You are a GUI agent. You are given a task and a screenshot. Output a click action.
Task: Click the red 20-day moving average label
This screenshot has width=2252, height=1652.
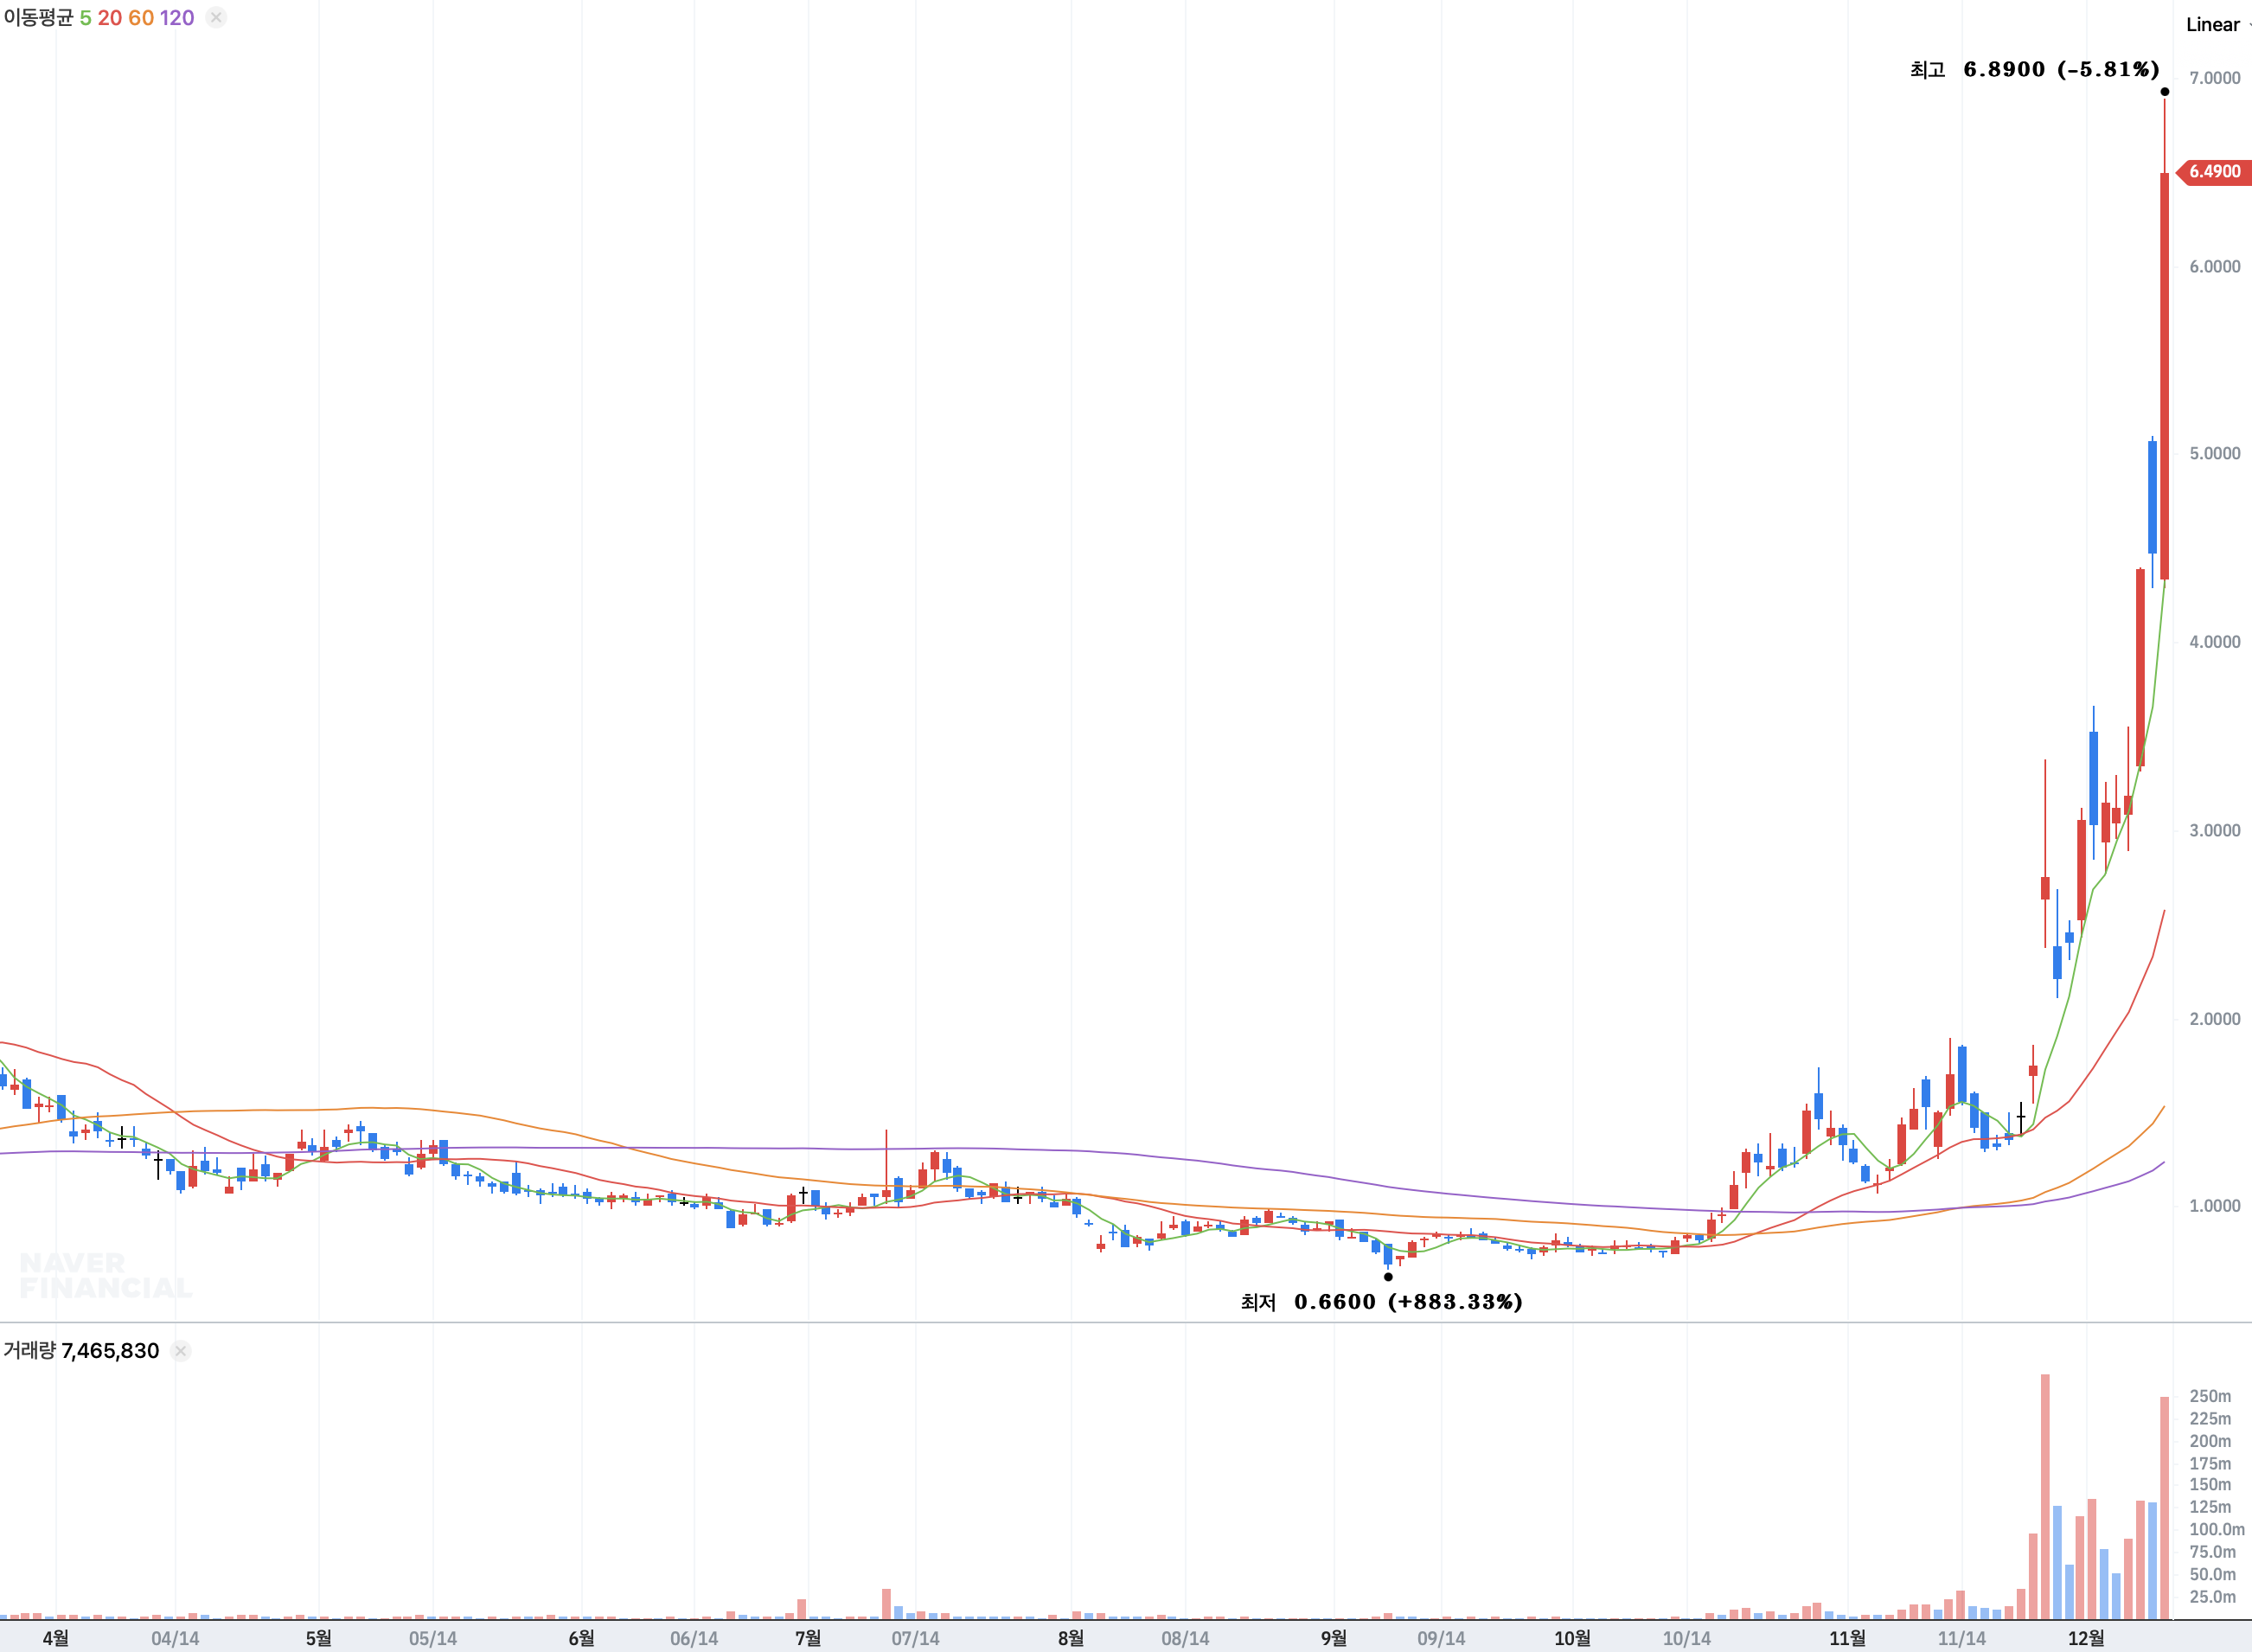[x=110, y=18]
